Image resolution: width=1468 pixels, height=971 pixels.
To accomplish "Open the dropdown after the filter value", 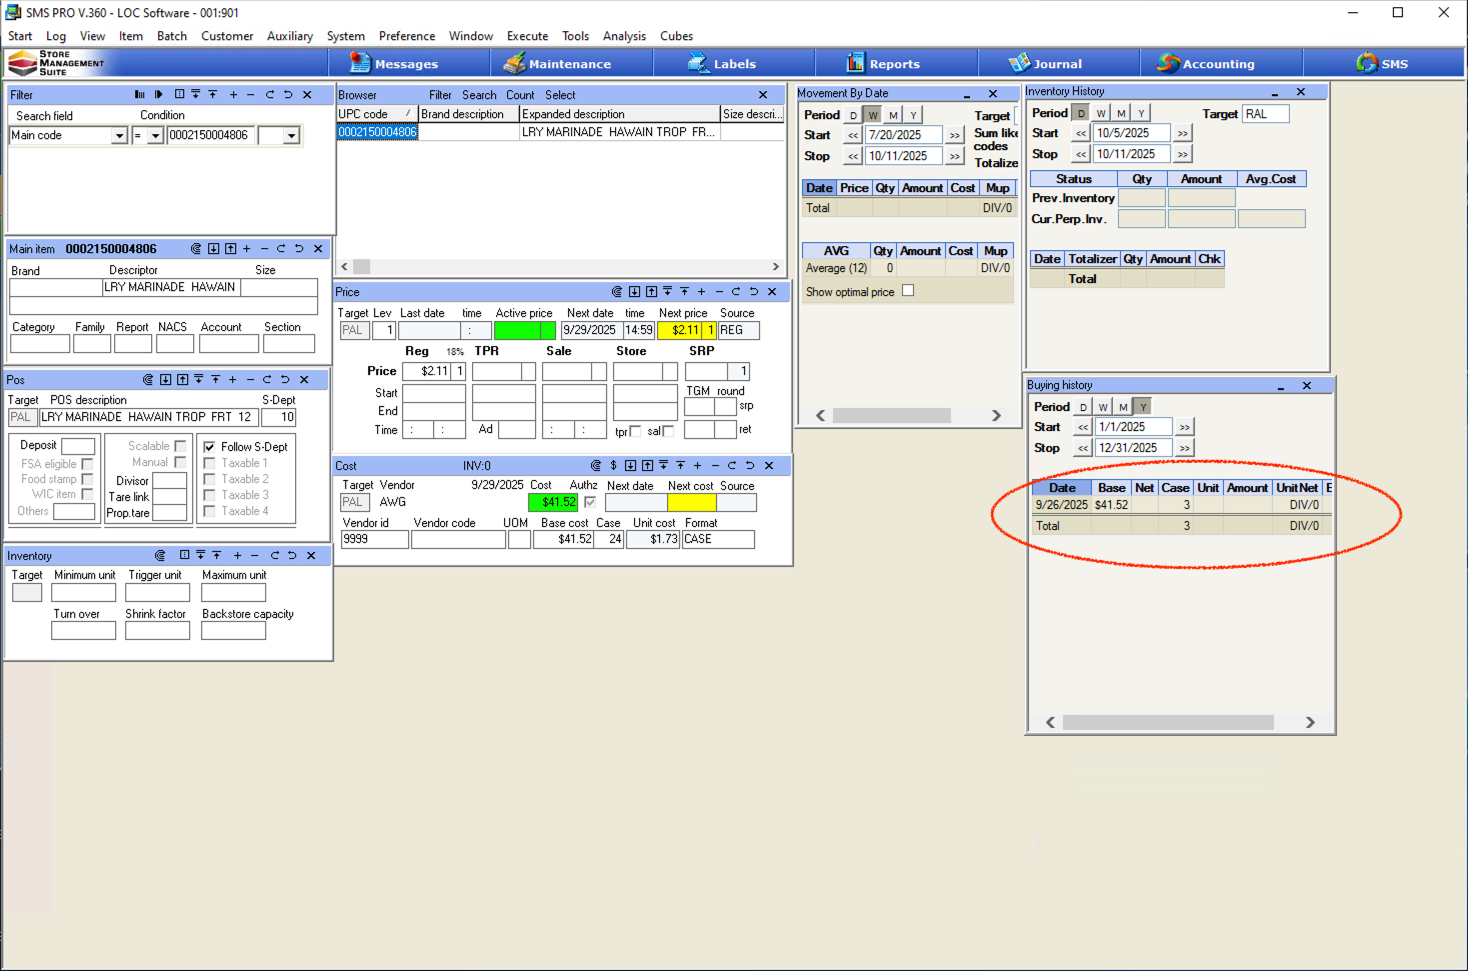I will (292, 136).
